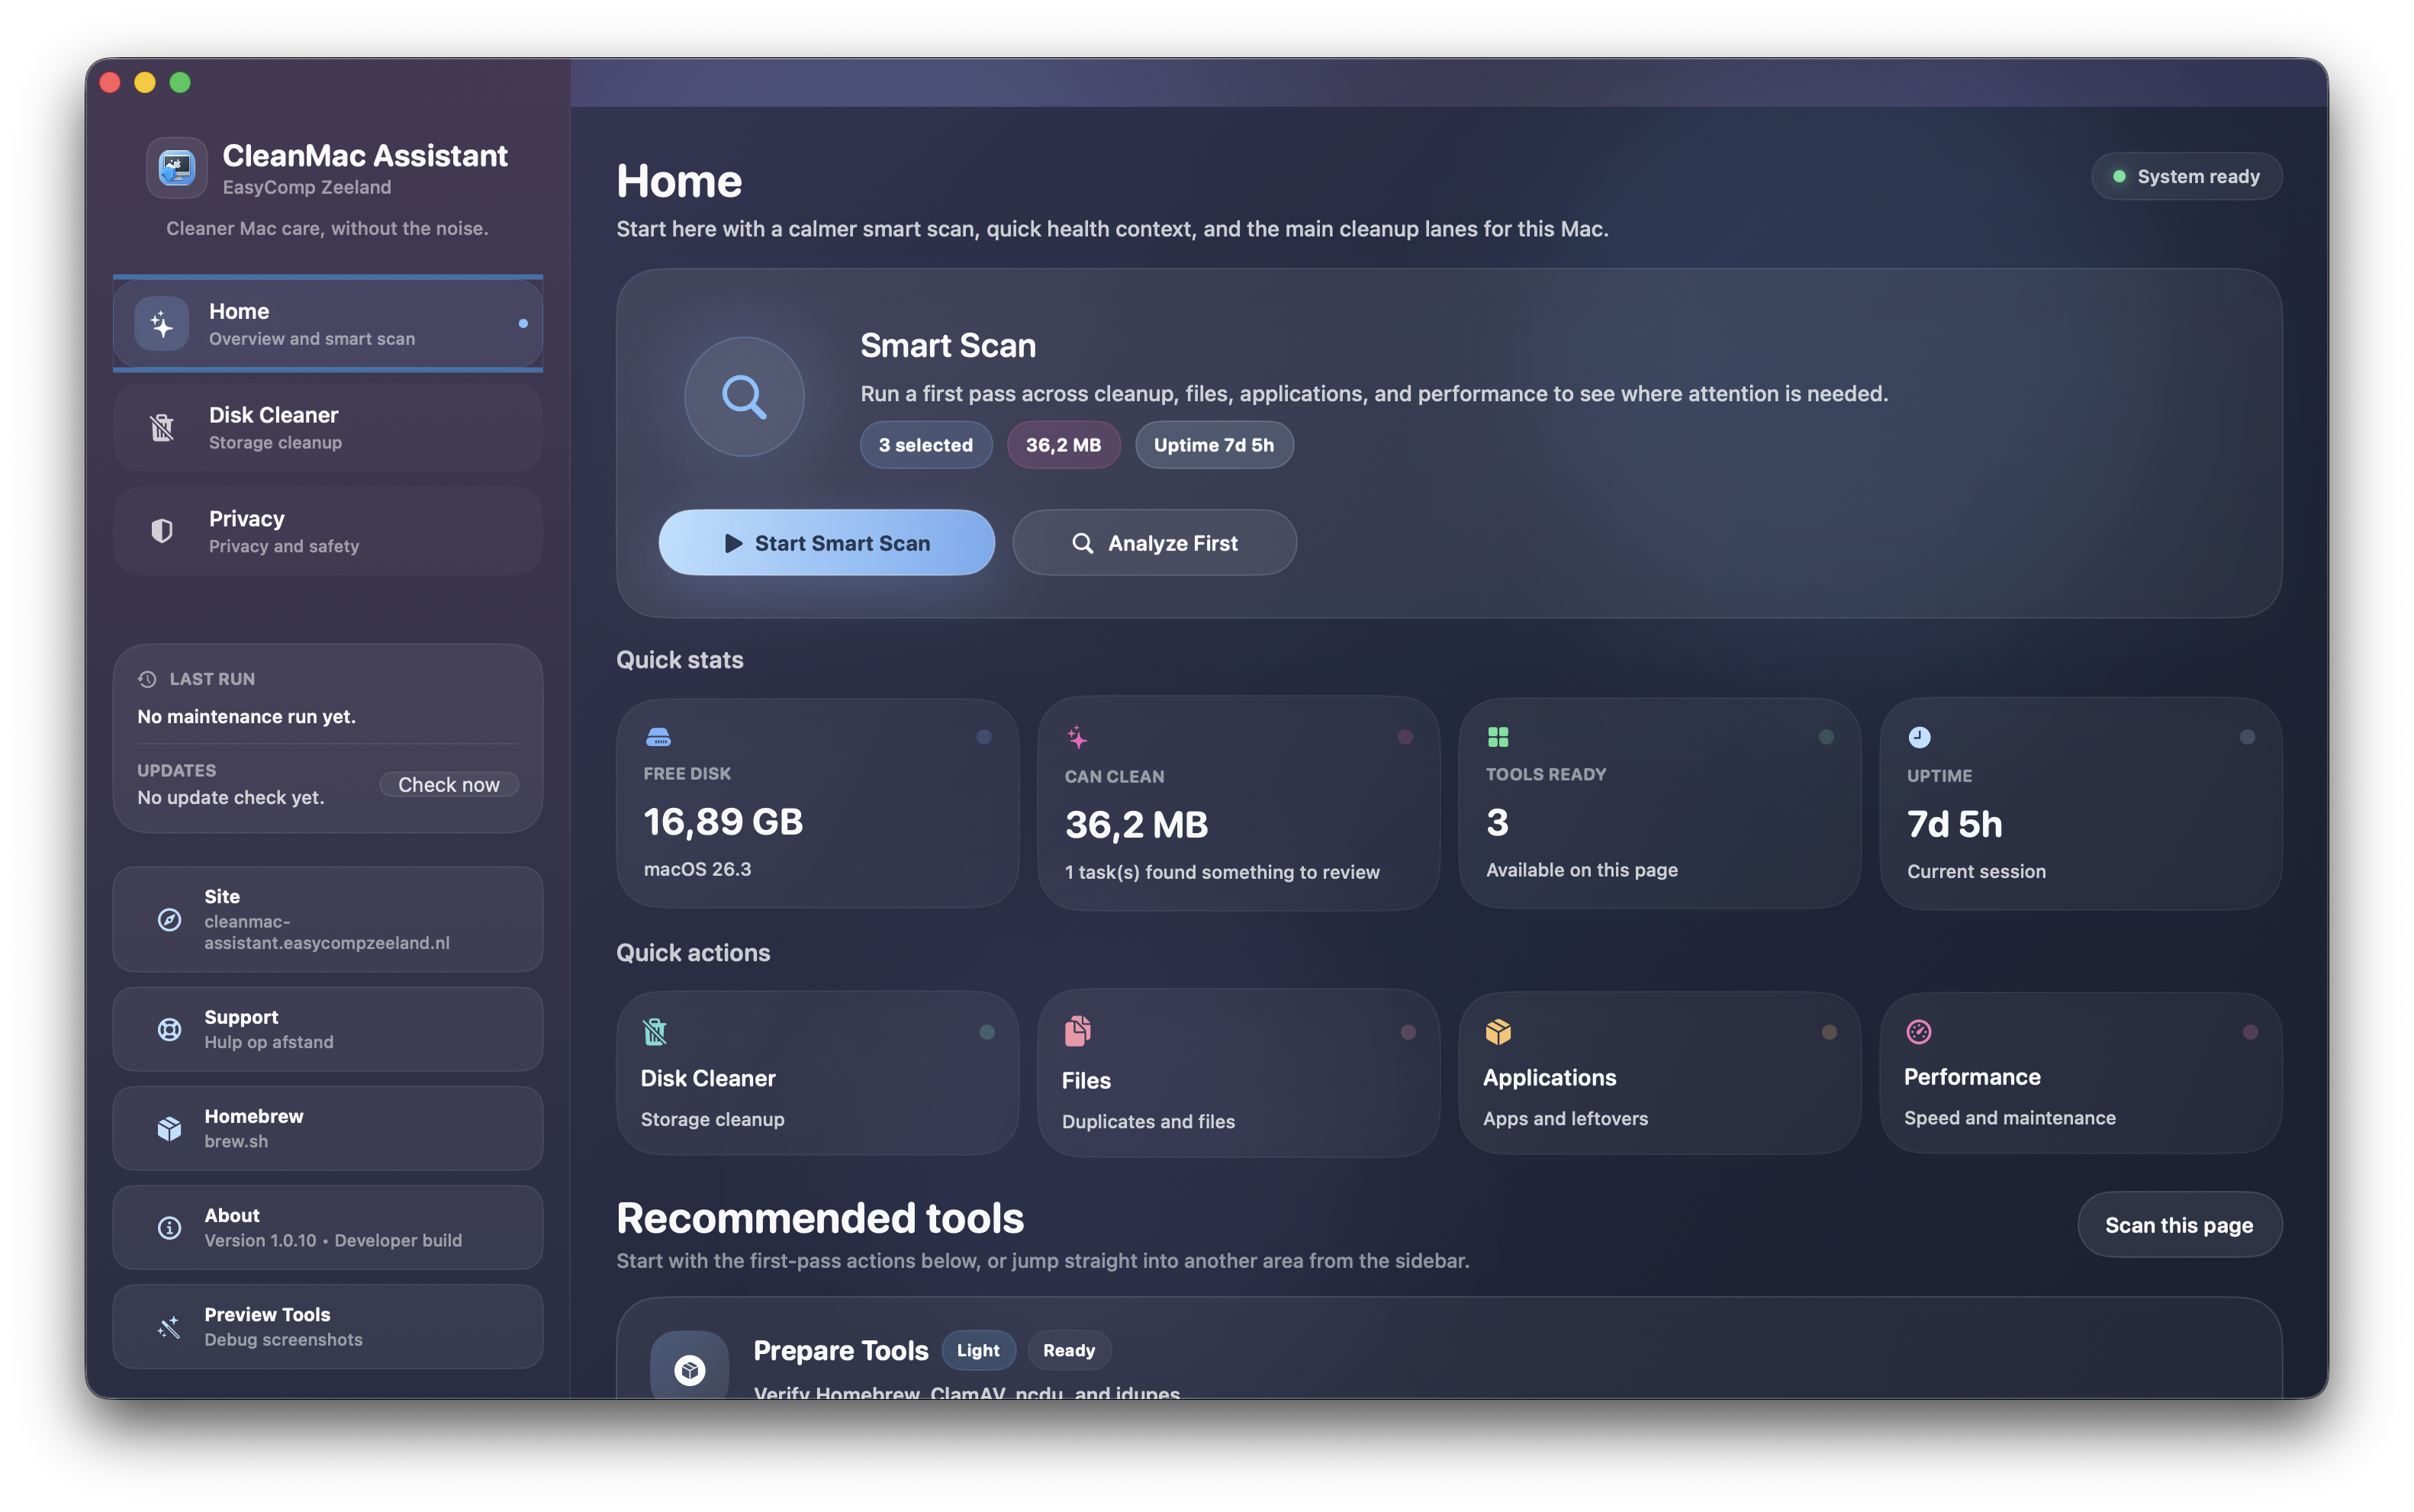The image size is (2414, 1512).
Task: Open the cleanmac-assistant.easycompzeeland.nl site link
Action: coord(327,919)
